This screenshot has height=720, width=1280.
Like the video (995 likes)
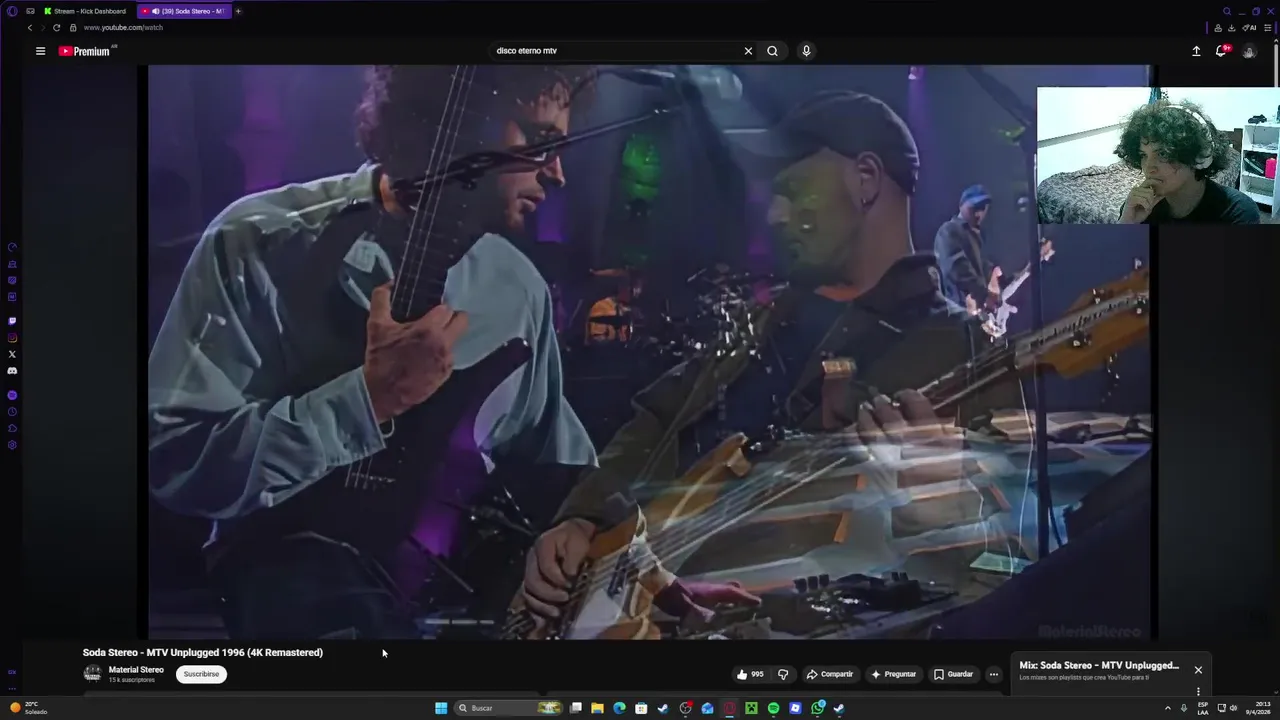[x=750, y=674]
